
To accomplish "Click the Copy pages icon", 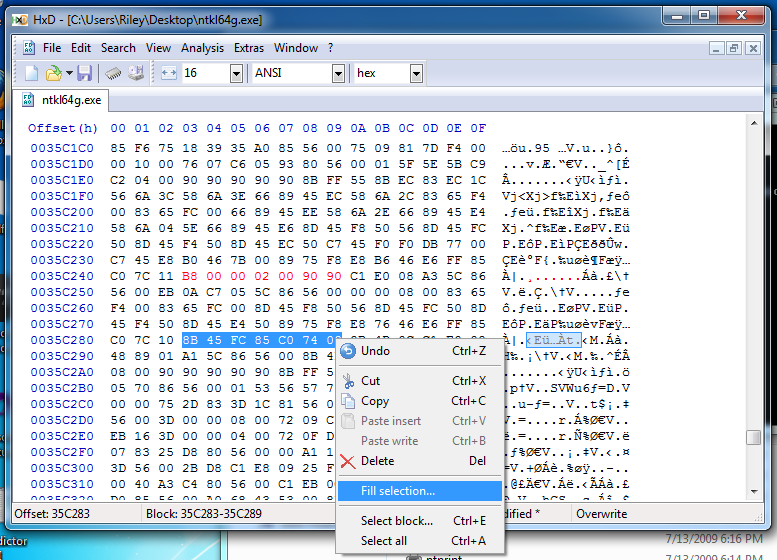I will click(348, 401).
